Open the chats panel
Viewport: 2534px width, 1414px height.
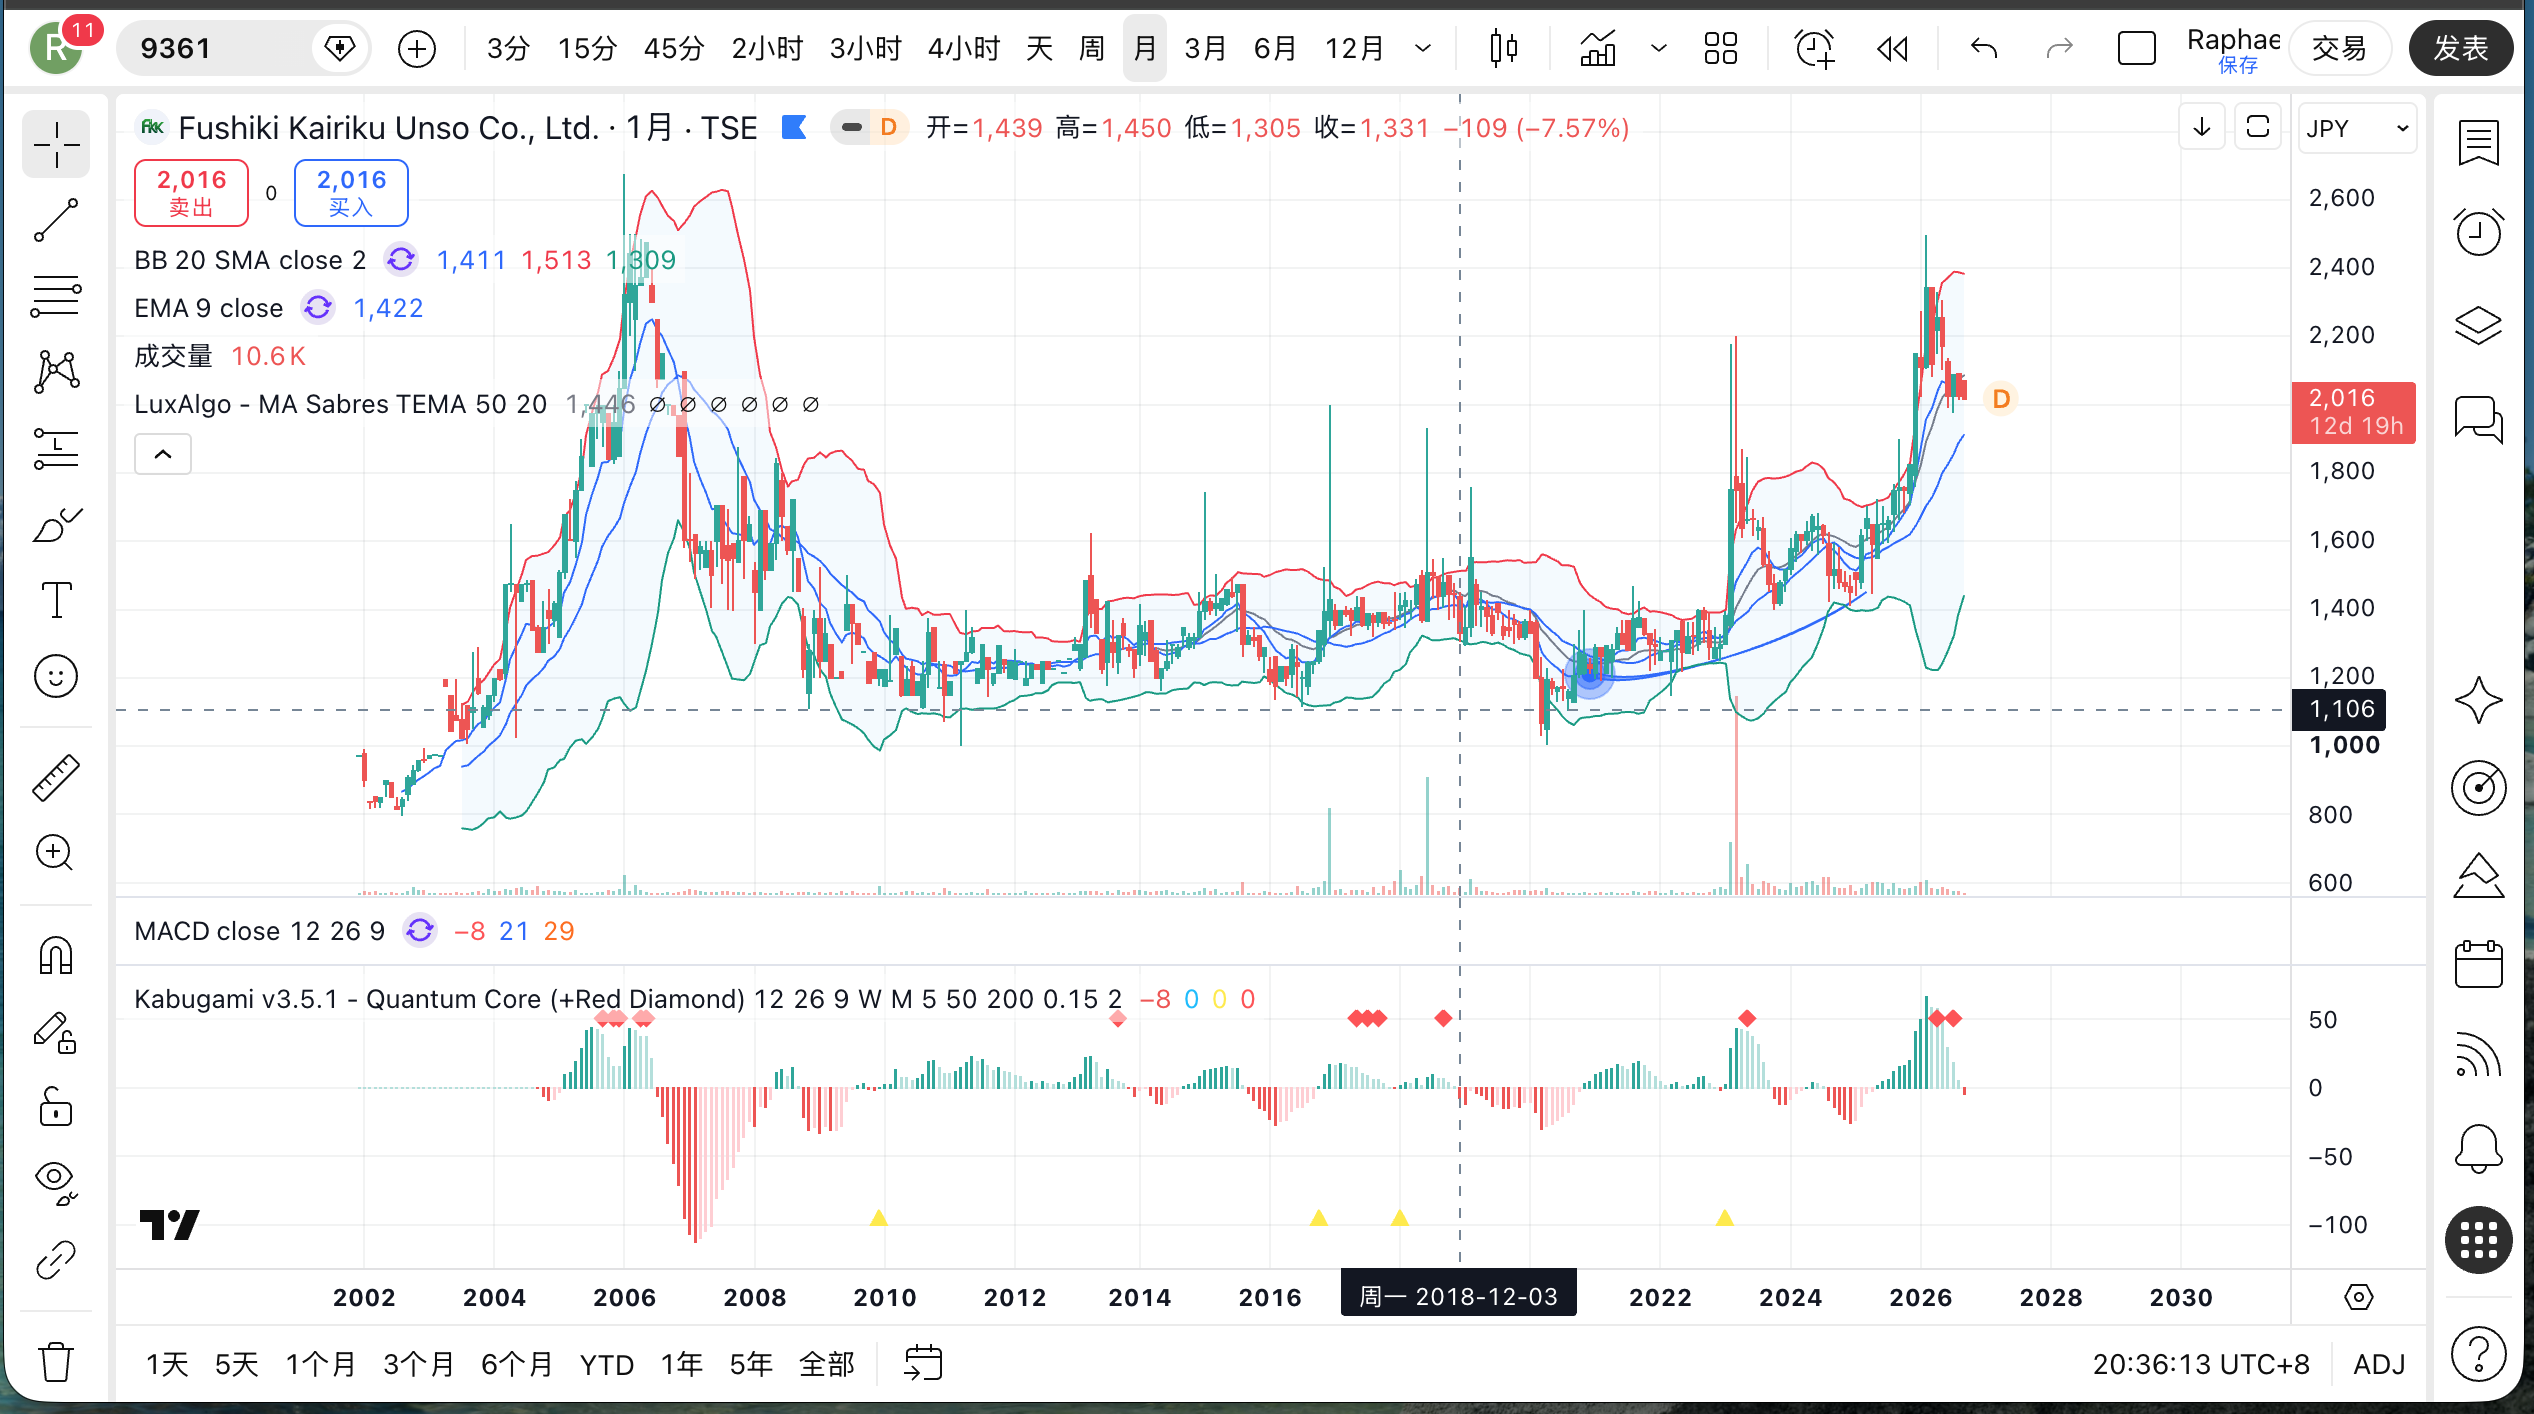[2479, 418]
